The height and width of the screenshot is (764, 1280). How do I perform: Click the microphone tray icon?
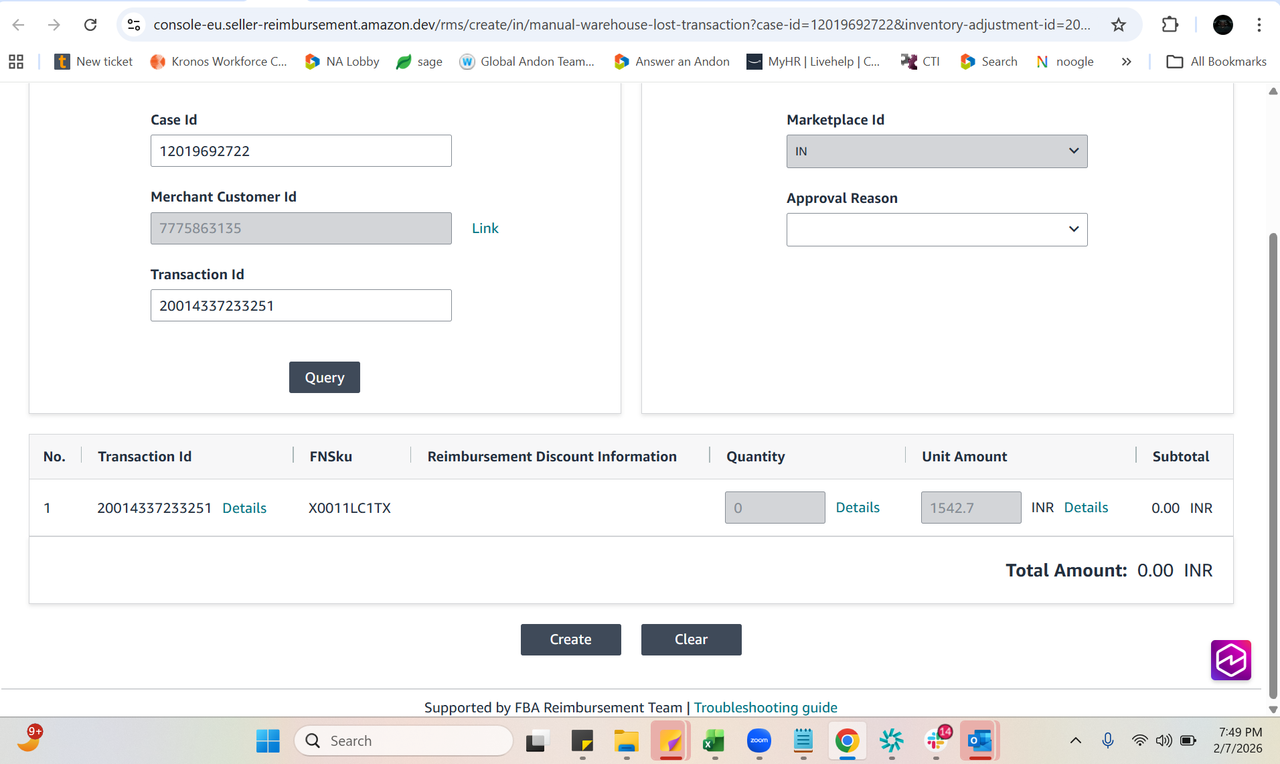pos(1108,740)
